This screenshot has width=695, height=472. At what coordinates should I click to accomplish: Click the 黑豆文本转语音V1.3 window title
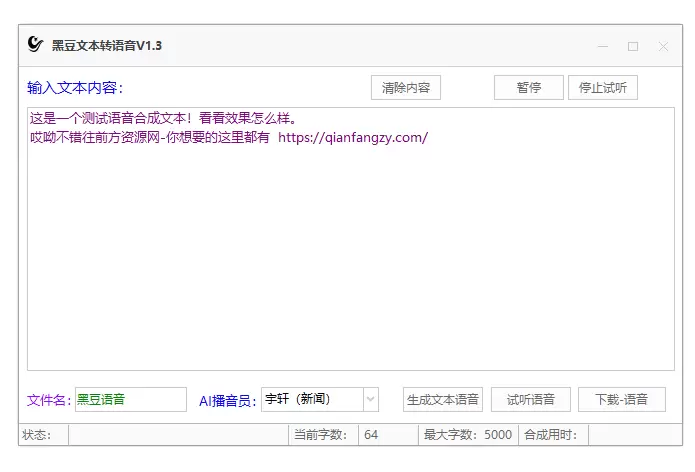(x=107, y=46)
